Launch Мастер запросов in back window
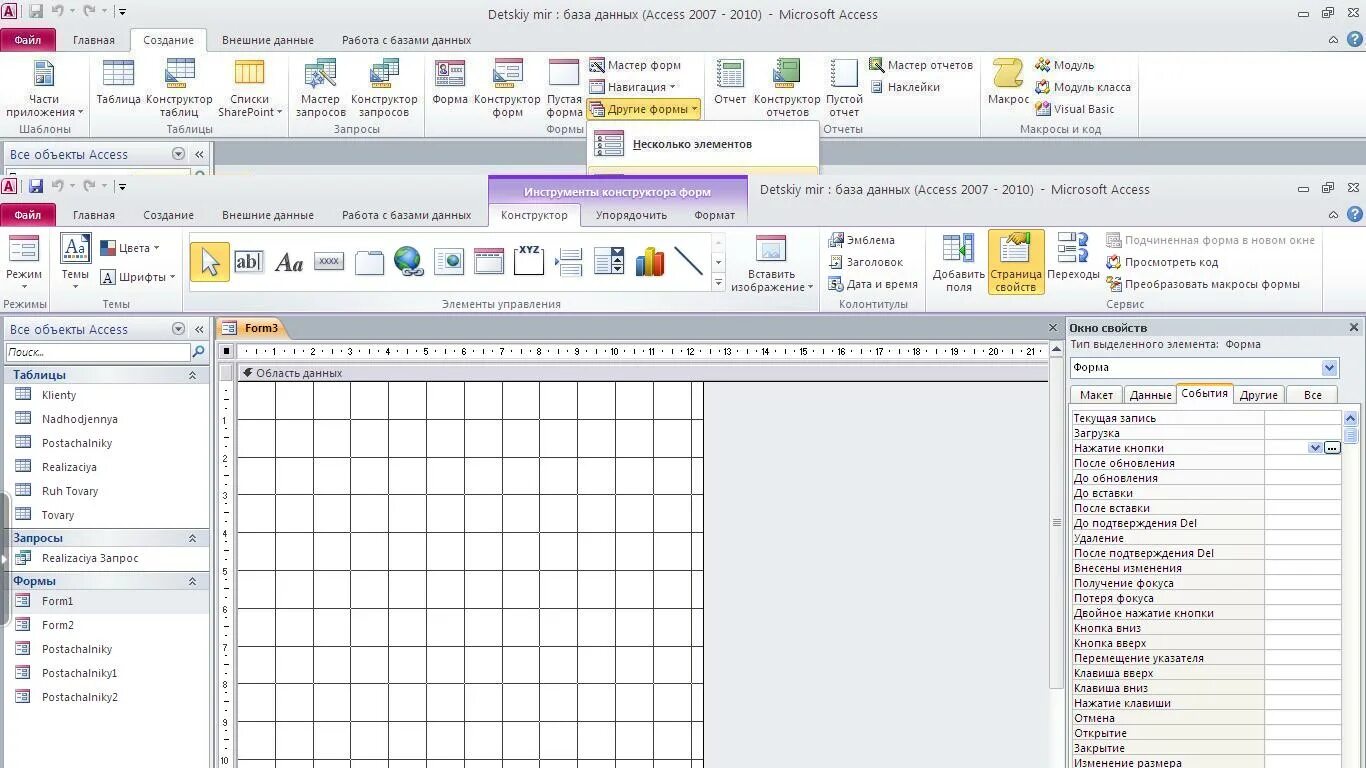Viewport: 1366px width, 768px height. [320, 88]
